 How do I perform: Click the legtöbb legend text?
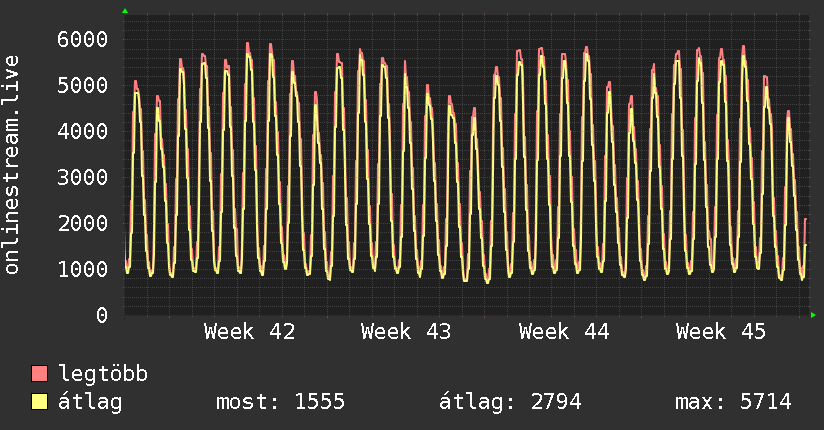coord(104,375)
